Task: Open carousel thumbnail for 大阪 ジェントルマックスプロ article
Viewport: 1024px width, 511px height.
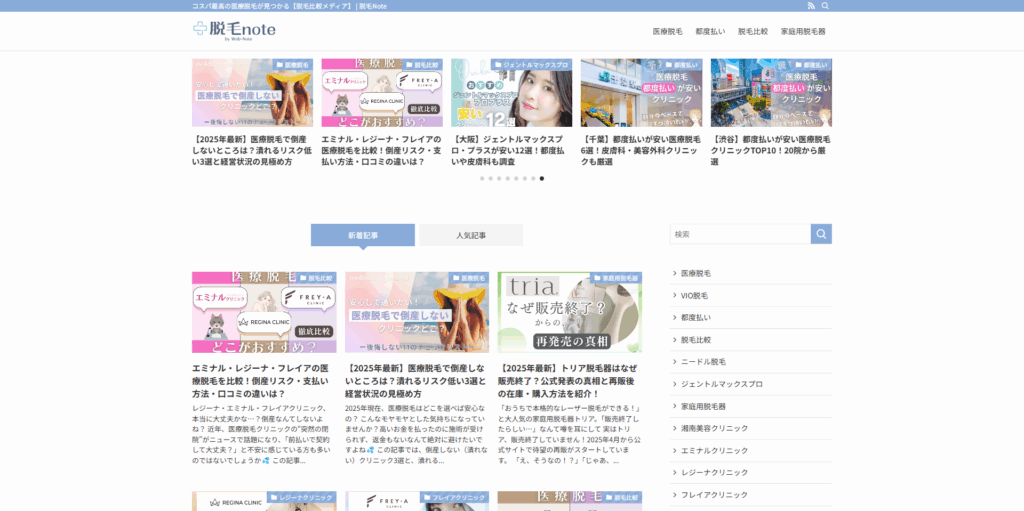Action: [511, 93]
